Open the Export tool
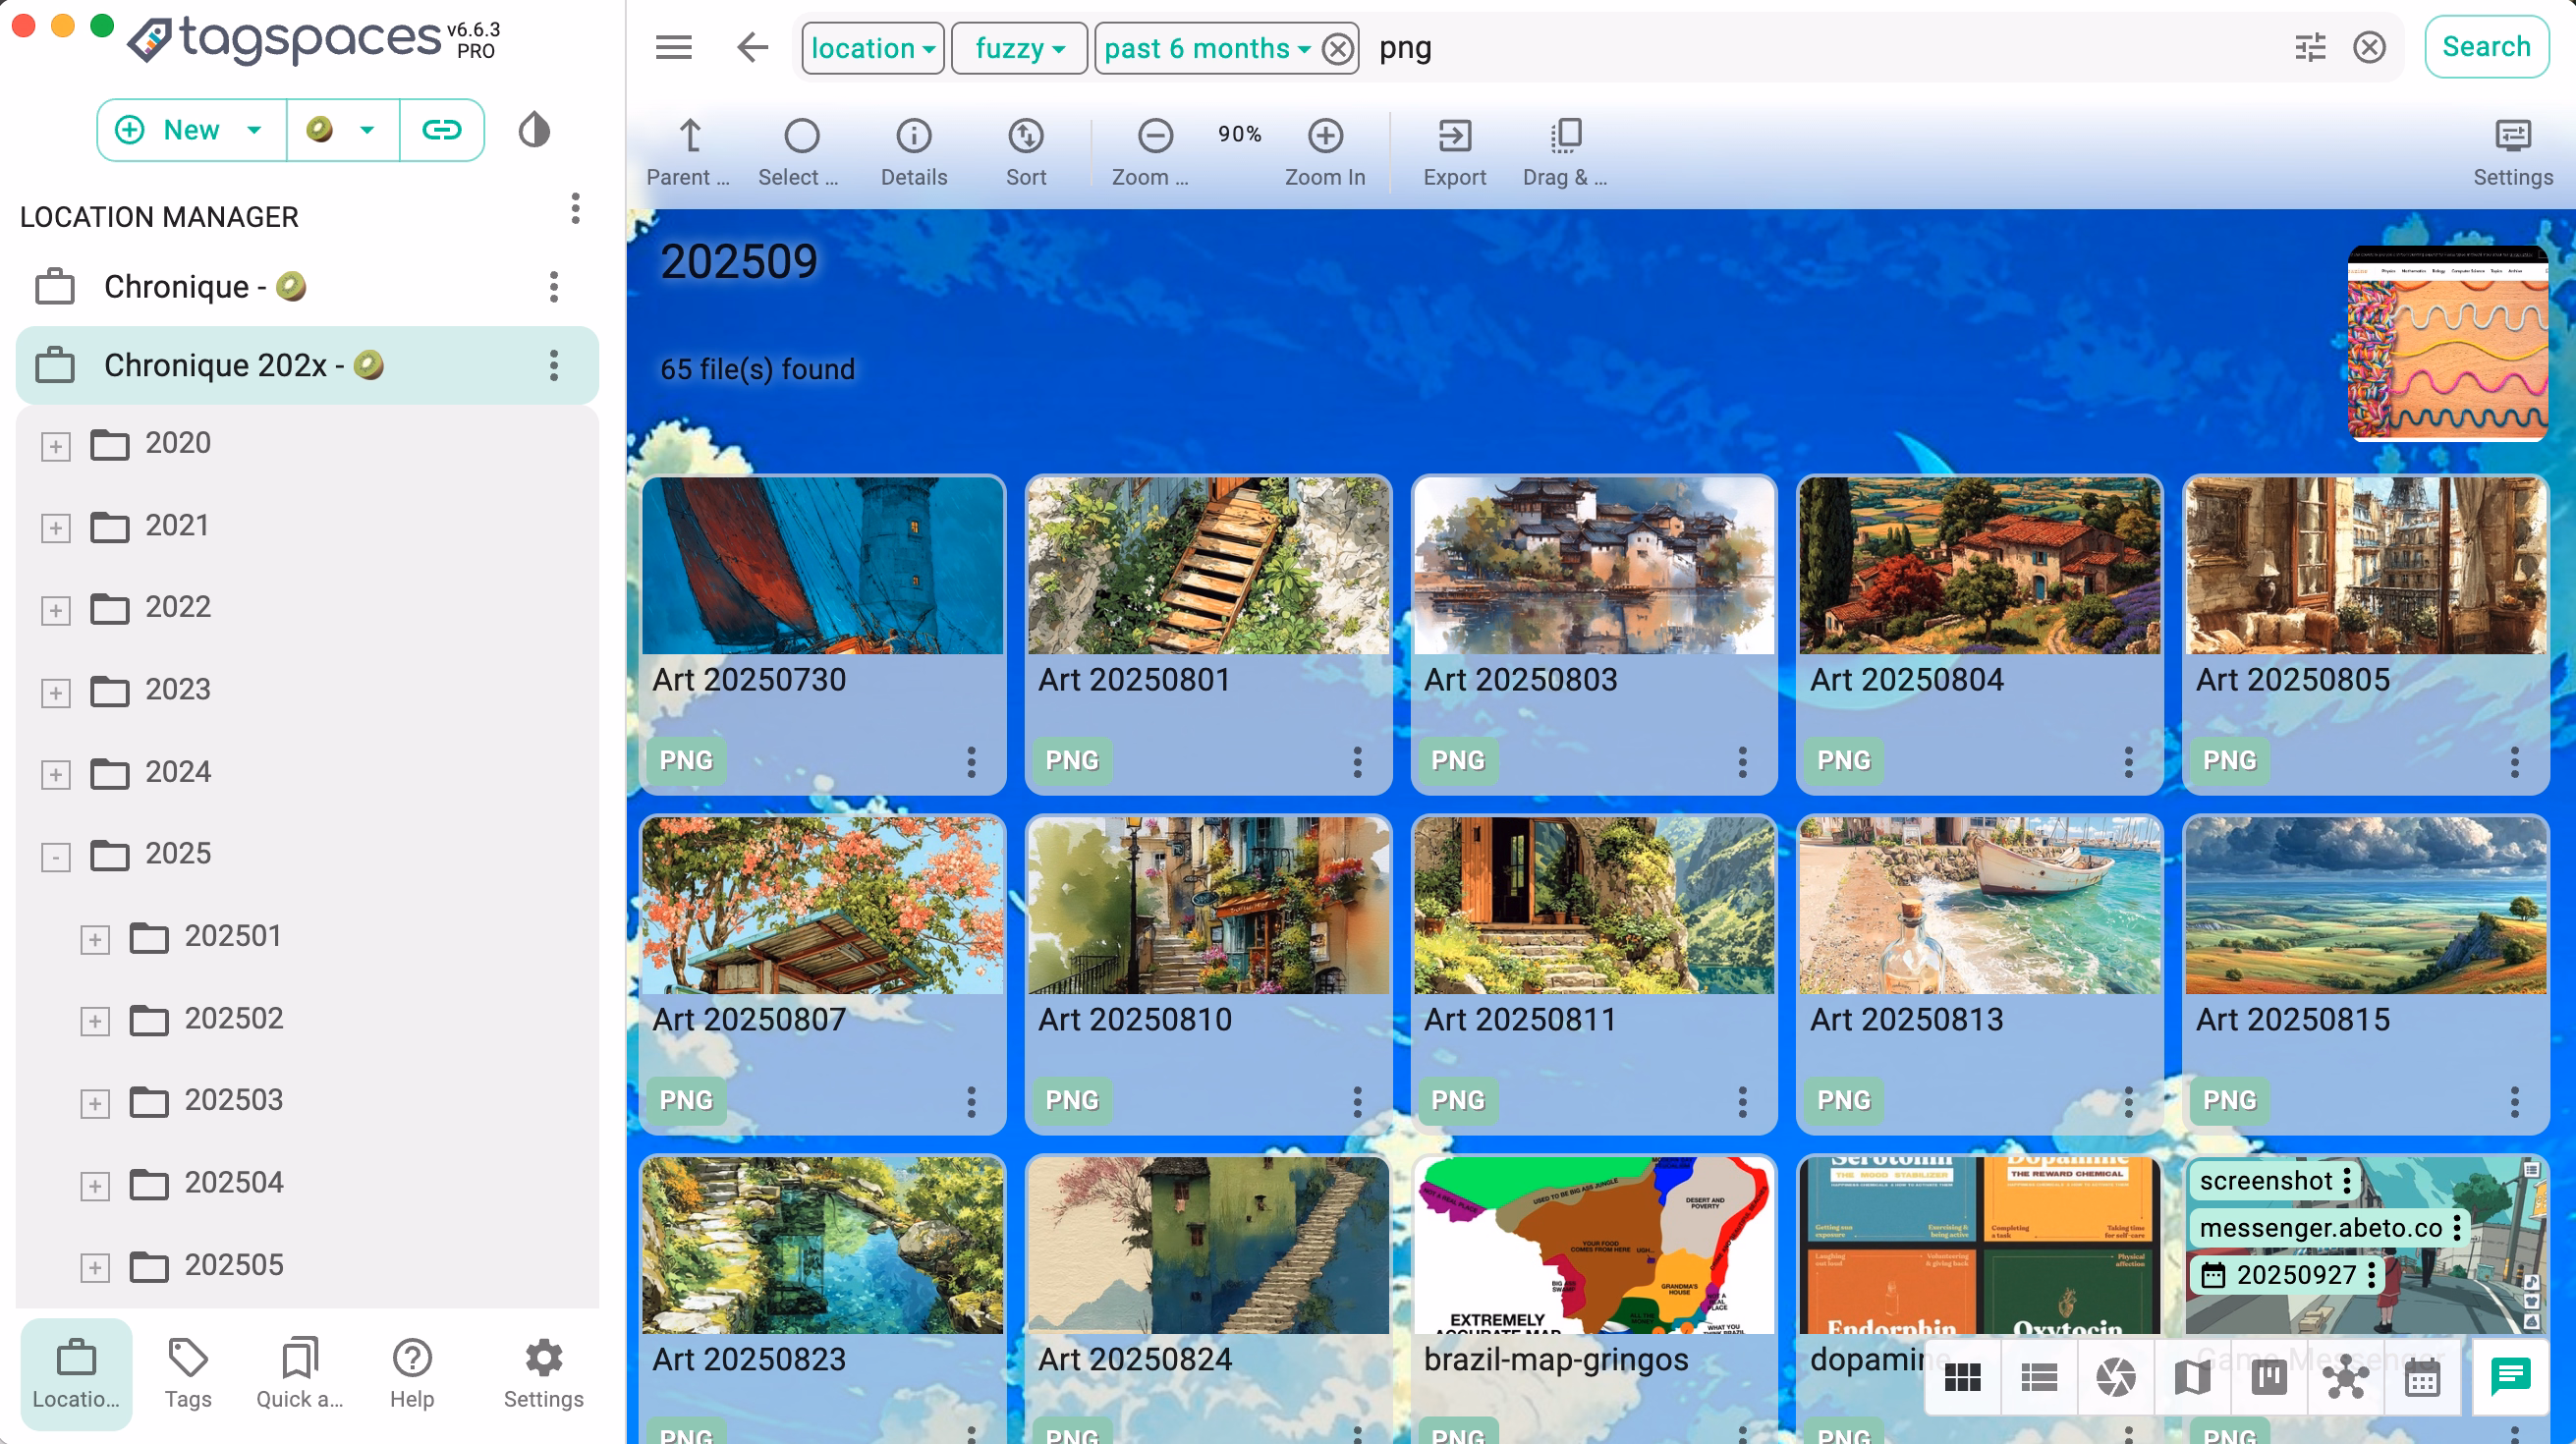This screenshot has width=2576, height=1444. point(1454,150)
